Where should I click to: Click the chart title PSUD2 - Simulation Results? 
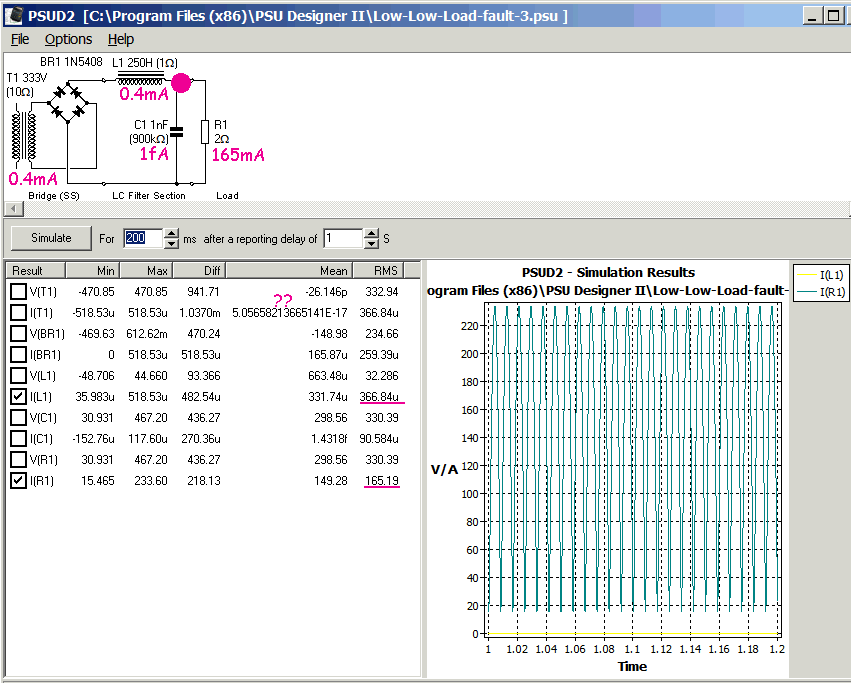(x=608, y=273)
